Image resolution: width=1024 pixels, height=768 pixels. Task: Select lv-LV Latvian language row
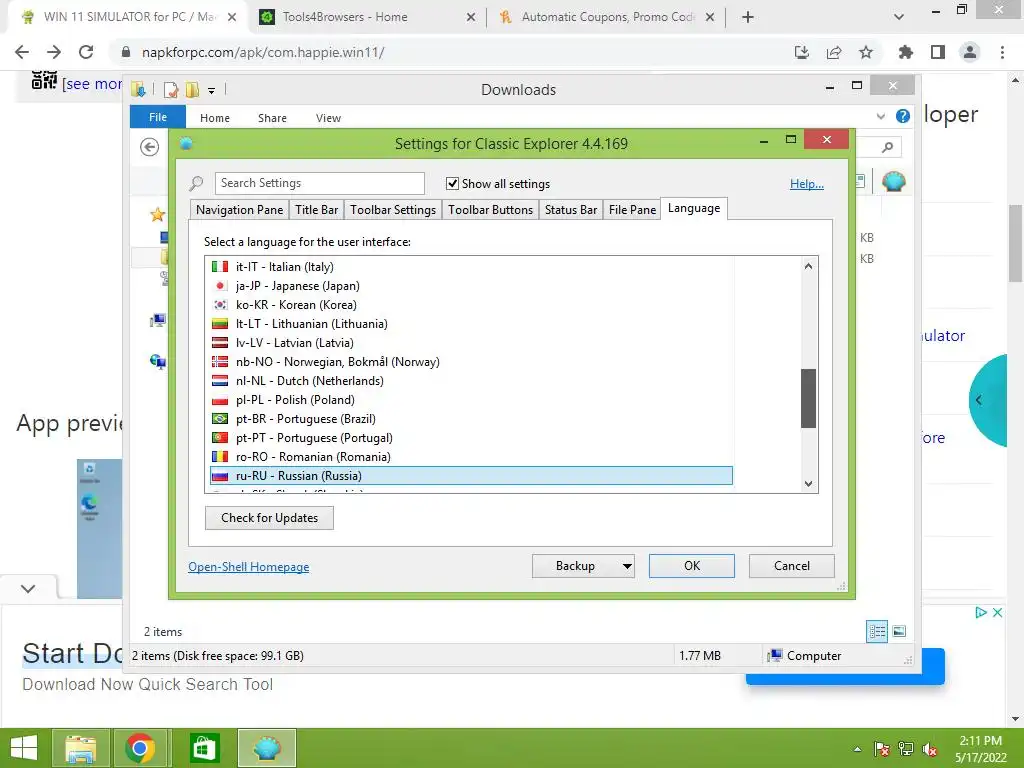click(x=471, y=342)
